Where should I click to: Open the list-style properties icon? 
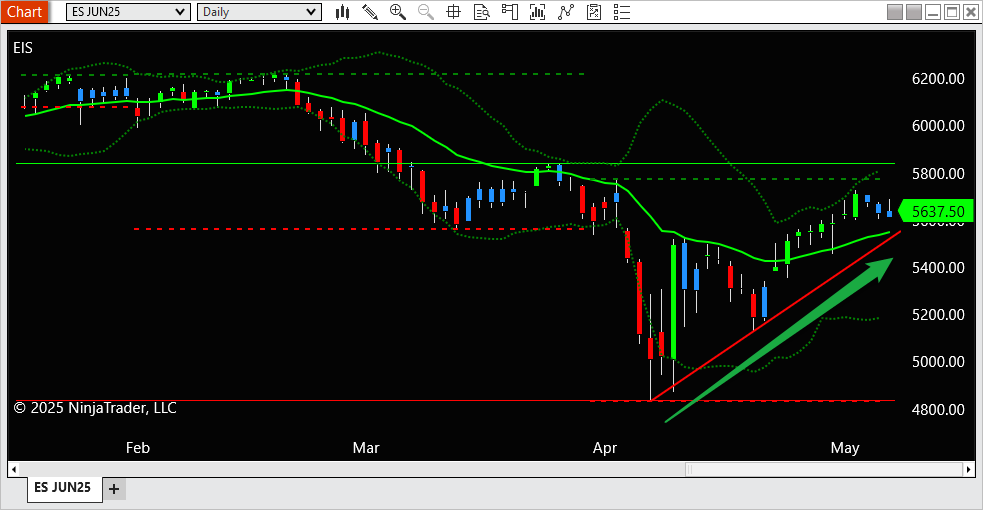(621, 12)
